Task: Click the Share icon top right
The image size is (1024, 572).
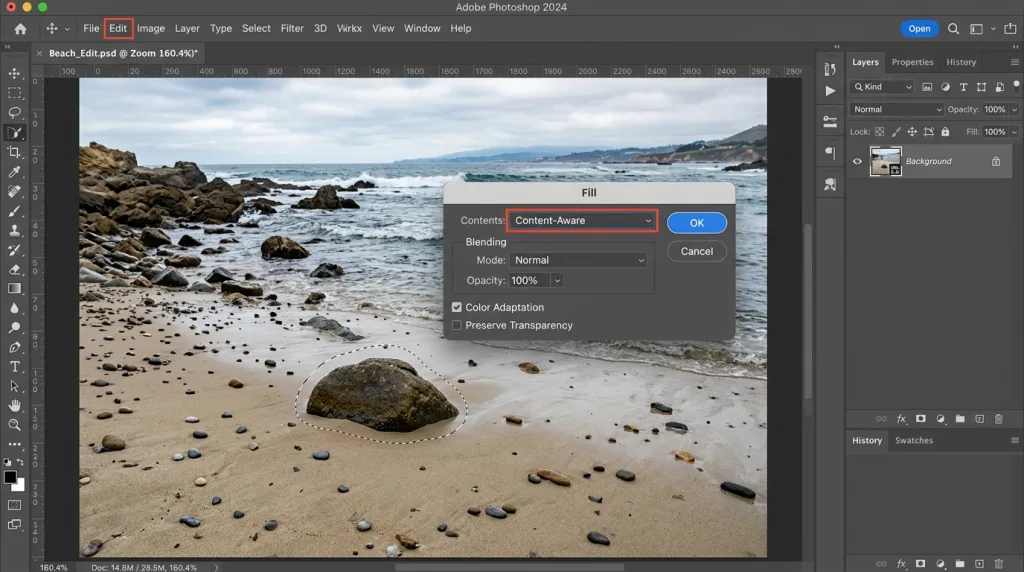Action: pos(1010,29)
